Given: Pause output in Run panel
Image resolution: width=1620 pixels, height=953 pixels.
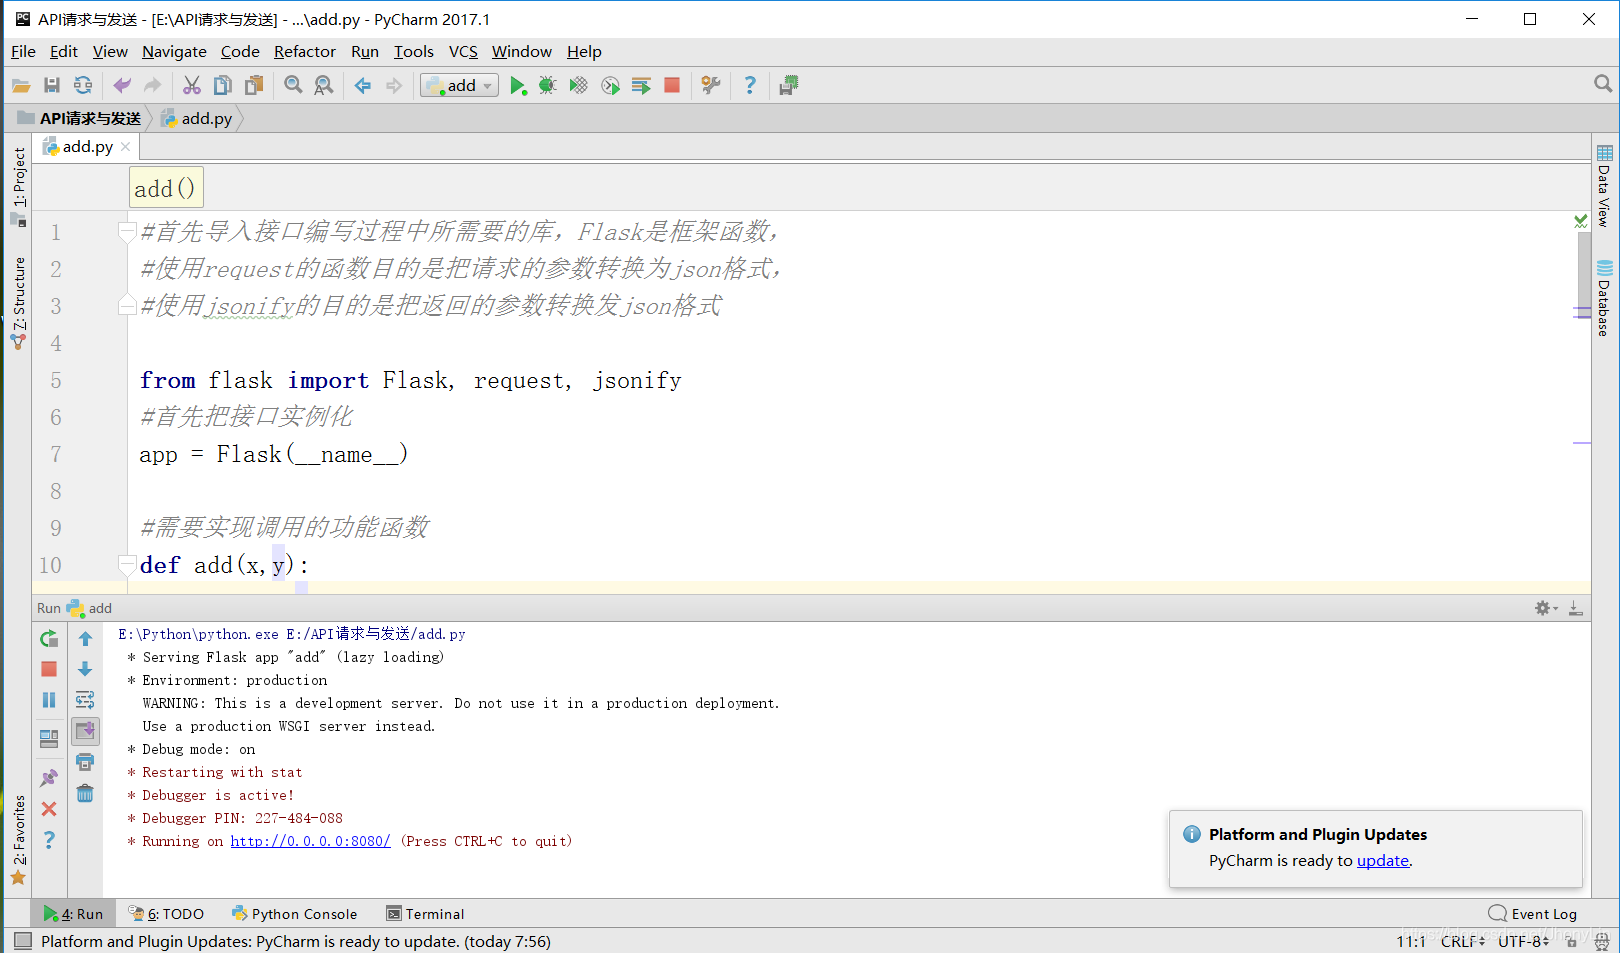Looking at the screenshot, I should coord(48,700).
